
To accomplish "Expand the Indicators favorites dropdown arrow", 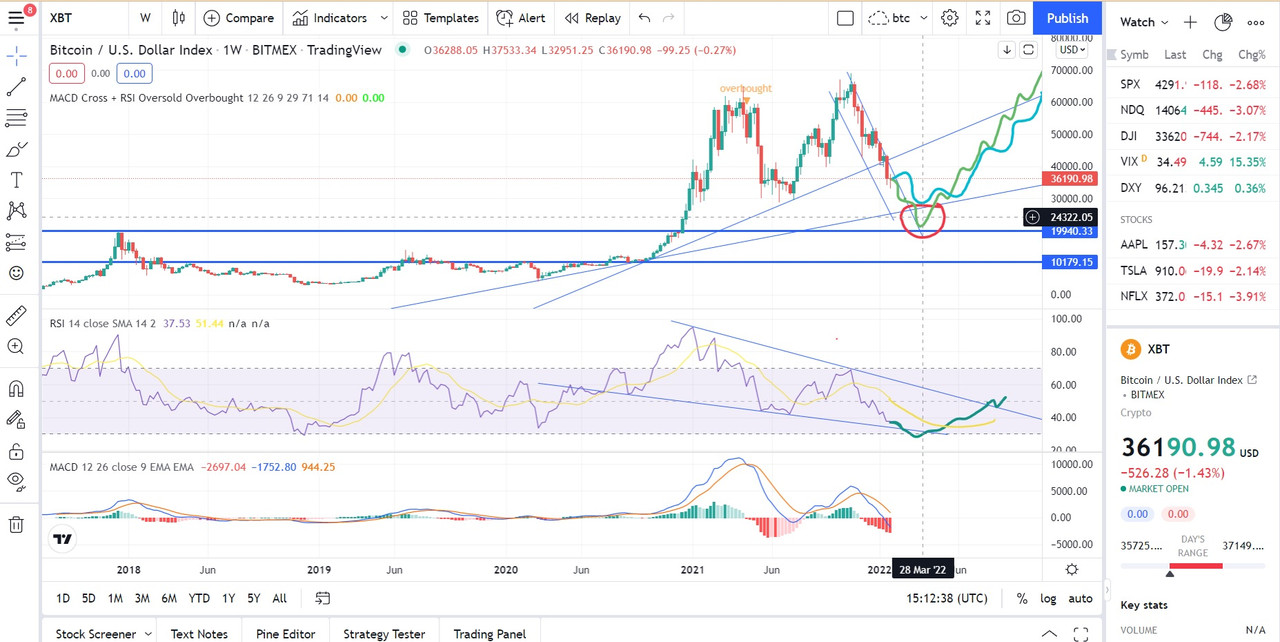I will click(384, 18).
